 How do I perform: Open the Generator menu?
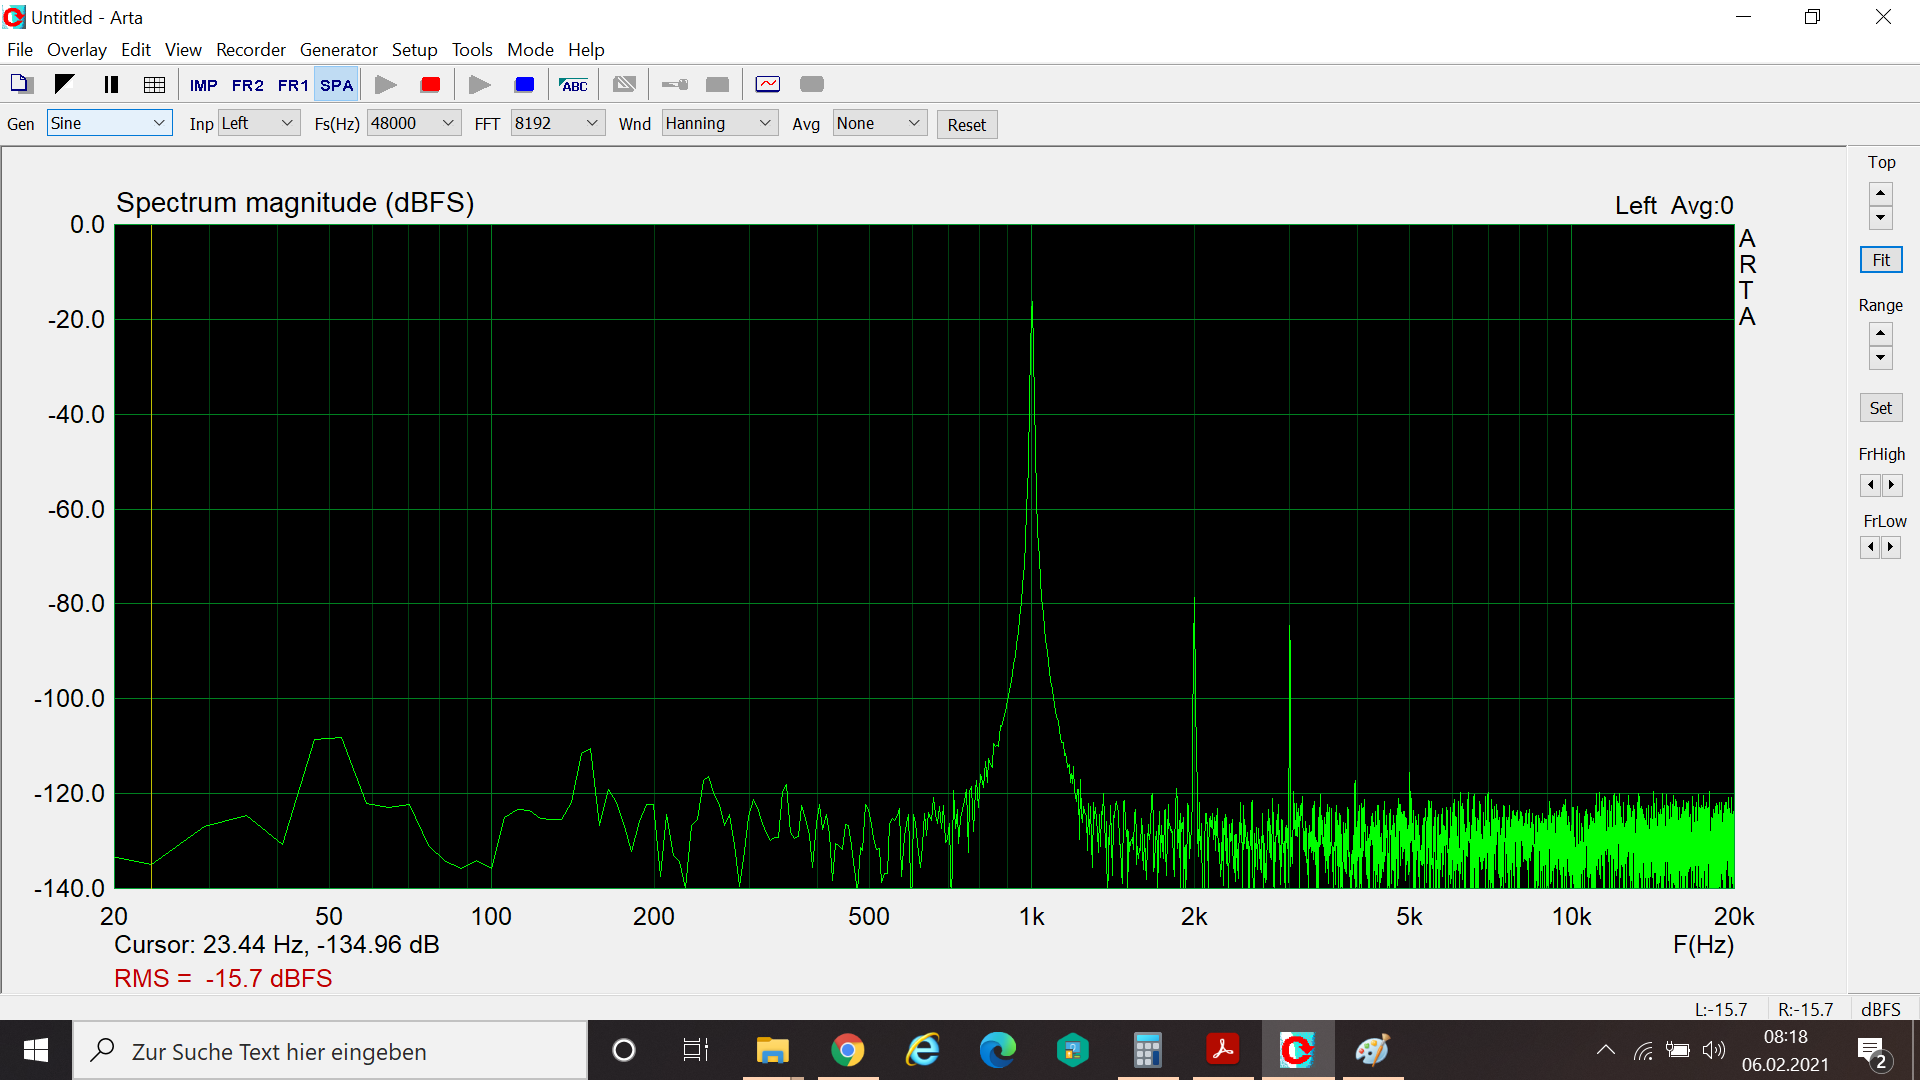click(339, 49)
